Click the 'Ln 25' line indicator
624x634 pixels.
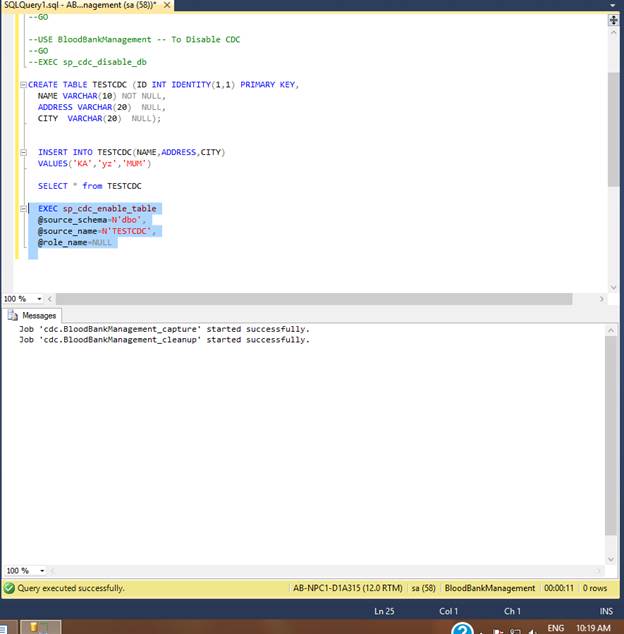[384, 611]
